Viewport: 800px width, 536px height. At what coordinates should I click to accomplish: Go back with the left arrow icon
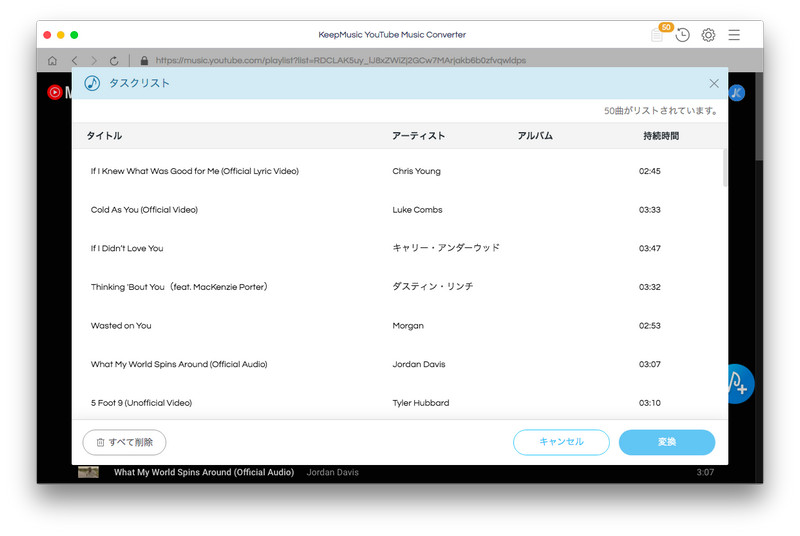pyautogui.click(x=74, y=61)
